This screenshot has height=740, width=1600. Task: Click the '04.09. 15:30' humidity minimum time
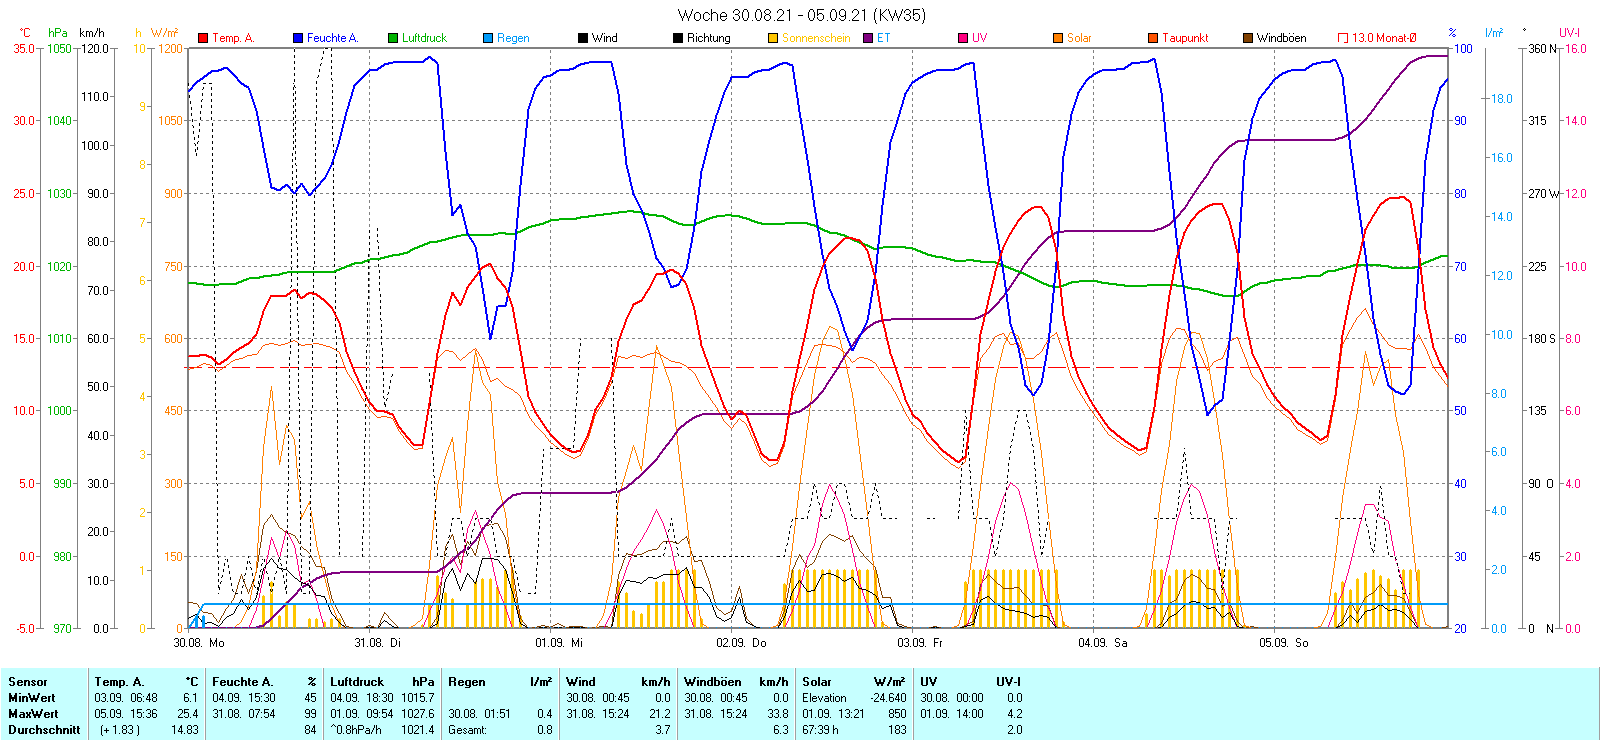[244, 698]
